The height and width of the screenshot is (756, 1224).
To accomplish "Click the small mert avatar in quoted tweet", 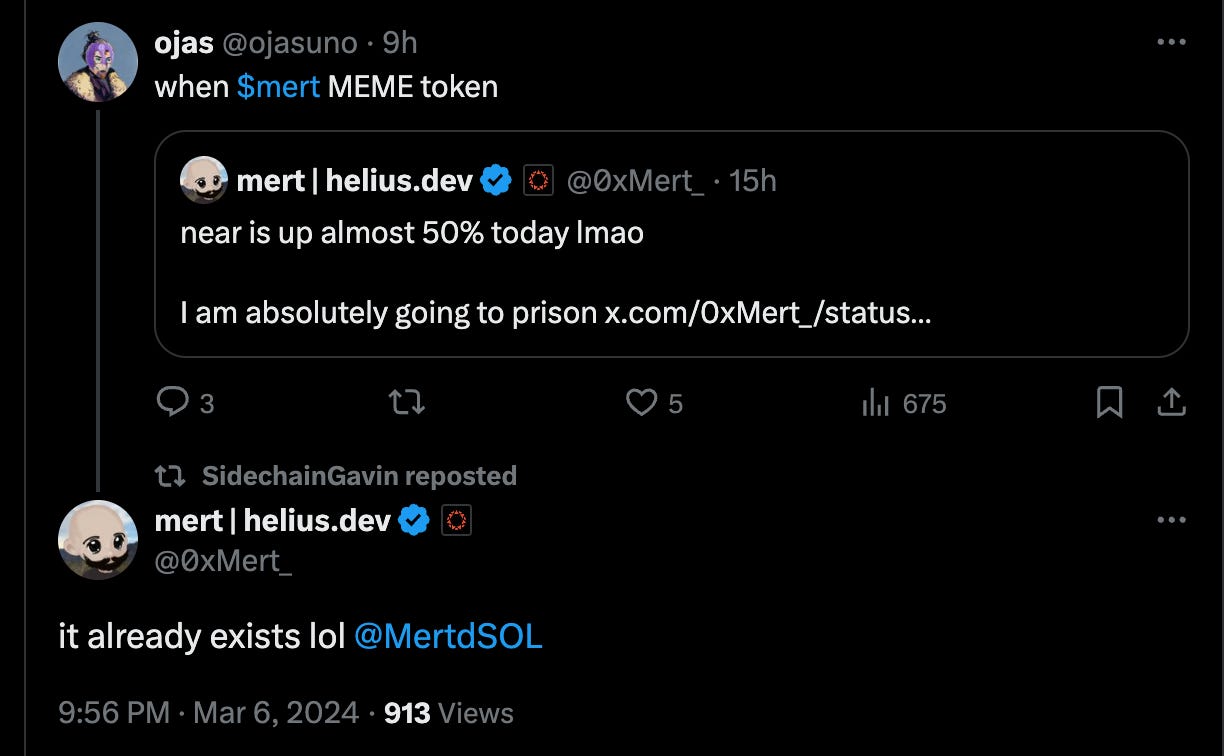I will tap(204, 181).
